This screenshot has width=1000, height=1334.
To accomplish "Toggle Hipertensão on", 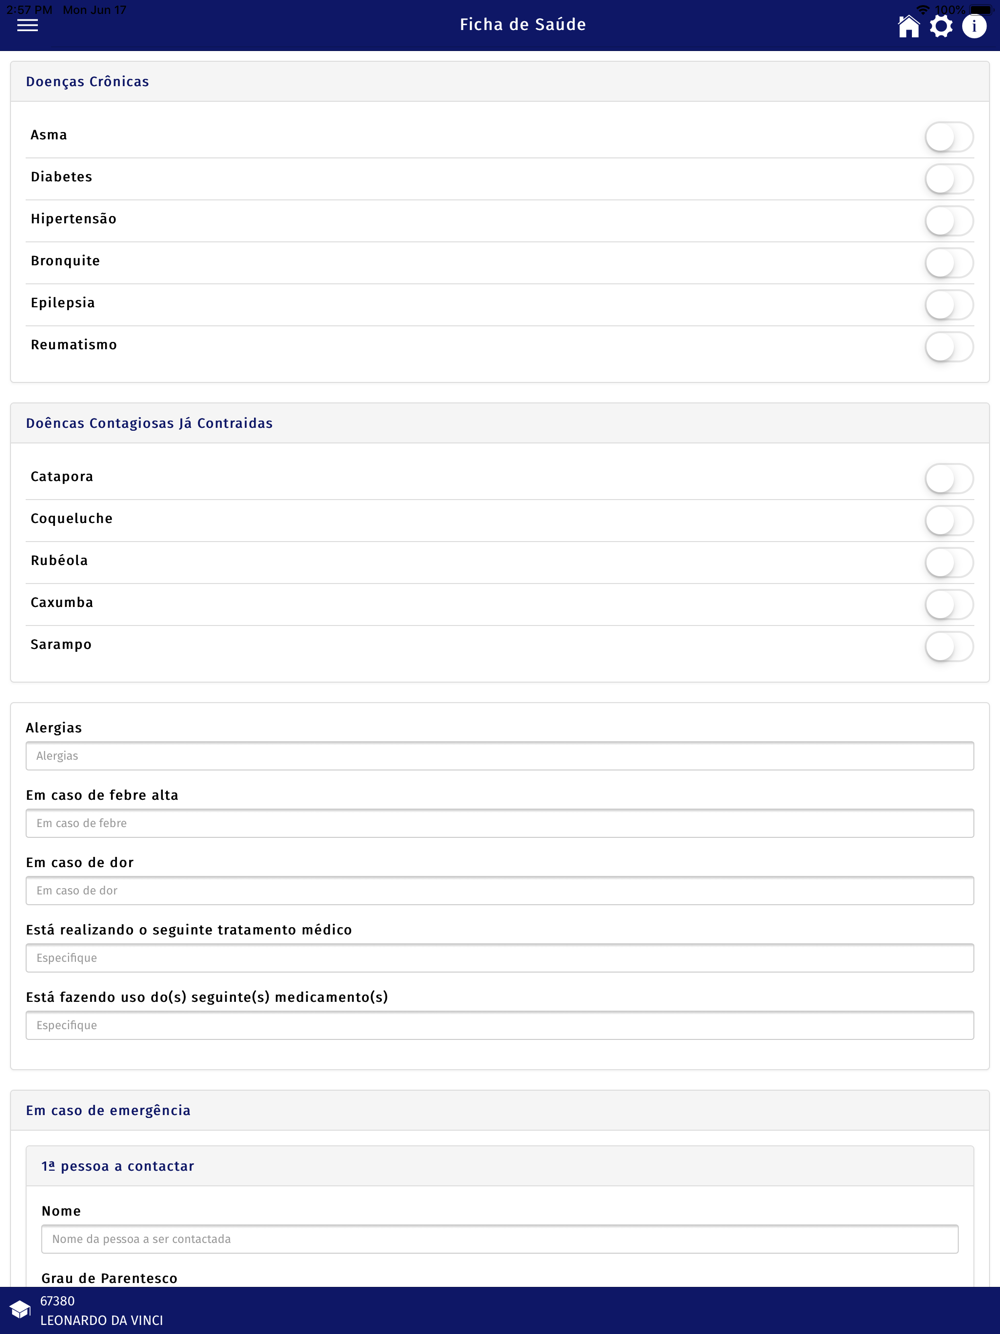I will (x=948, y=221).
